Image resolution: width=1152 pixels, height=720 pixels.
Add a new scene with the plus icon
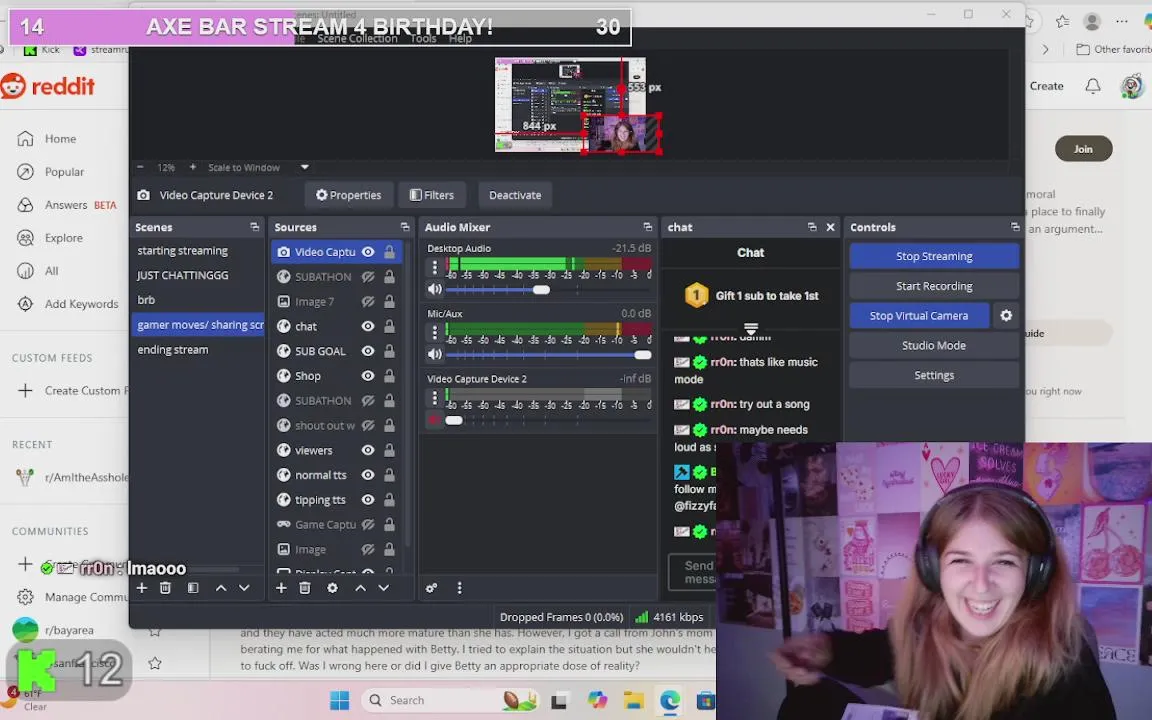[x=142, y=588]
